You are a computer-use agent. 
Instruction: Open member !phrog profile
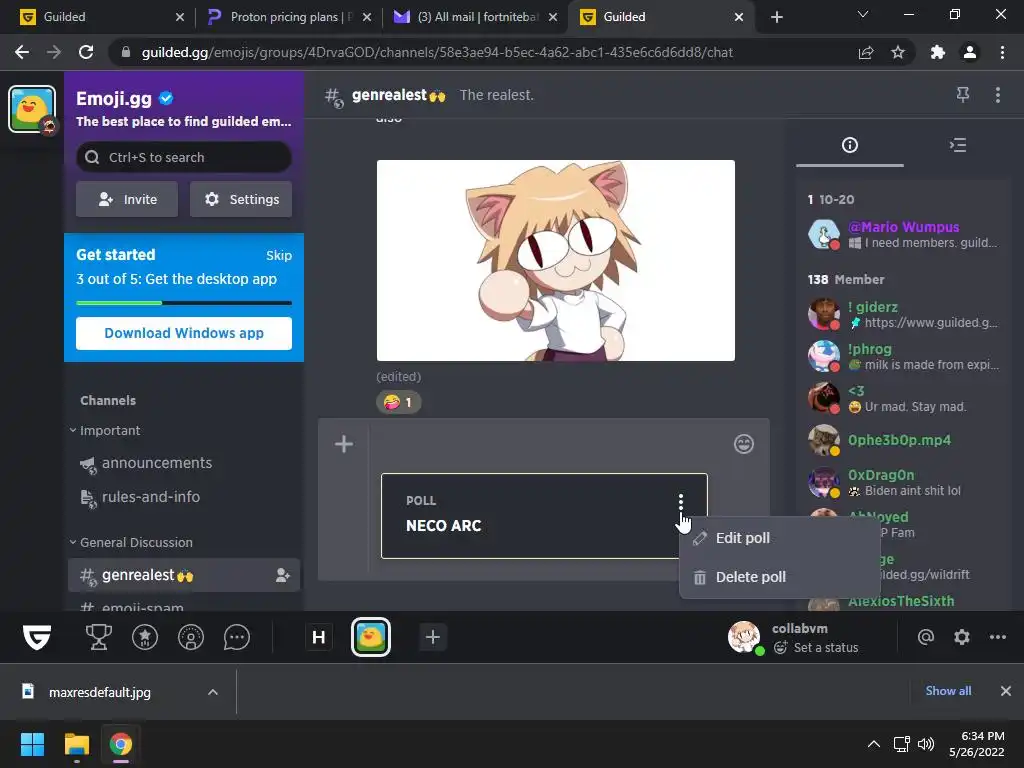(x=903, y=356)
